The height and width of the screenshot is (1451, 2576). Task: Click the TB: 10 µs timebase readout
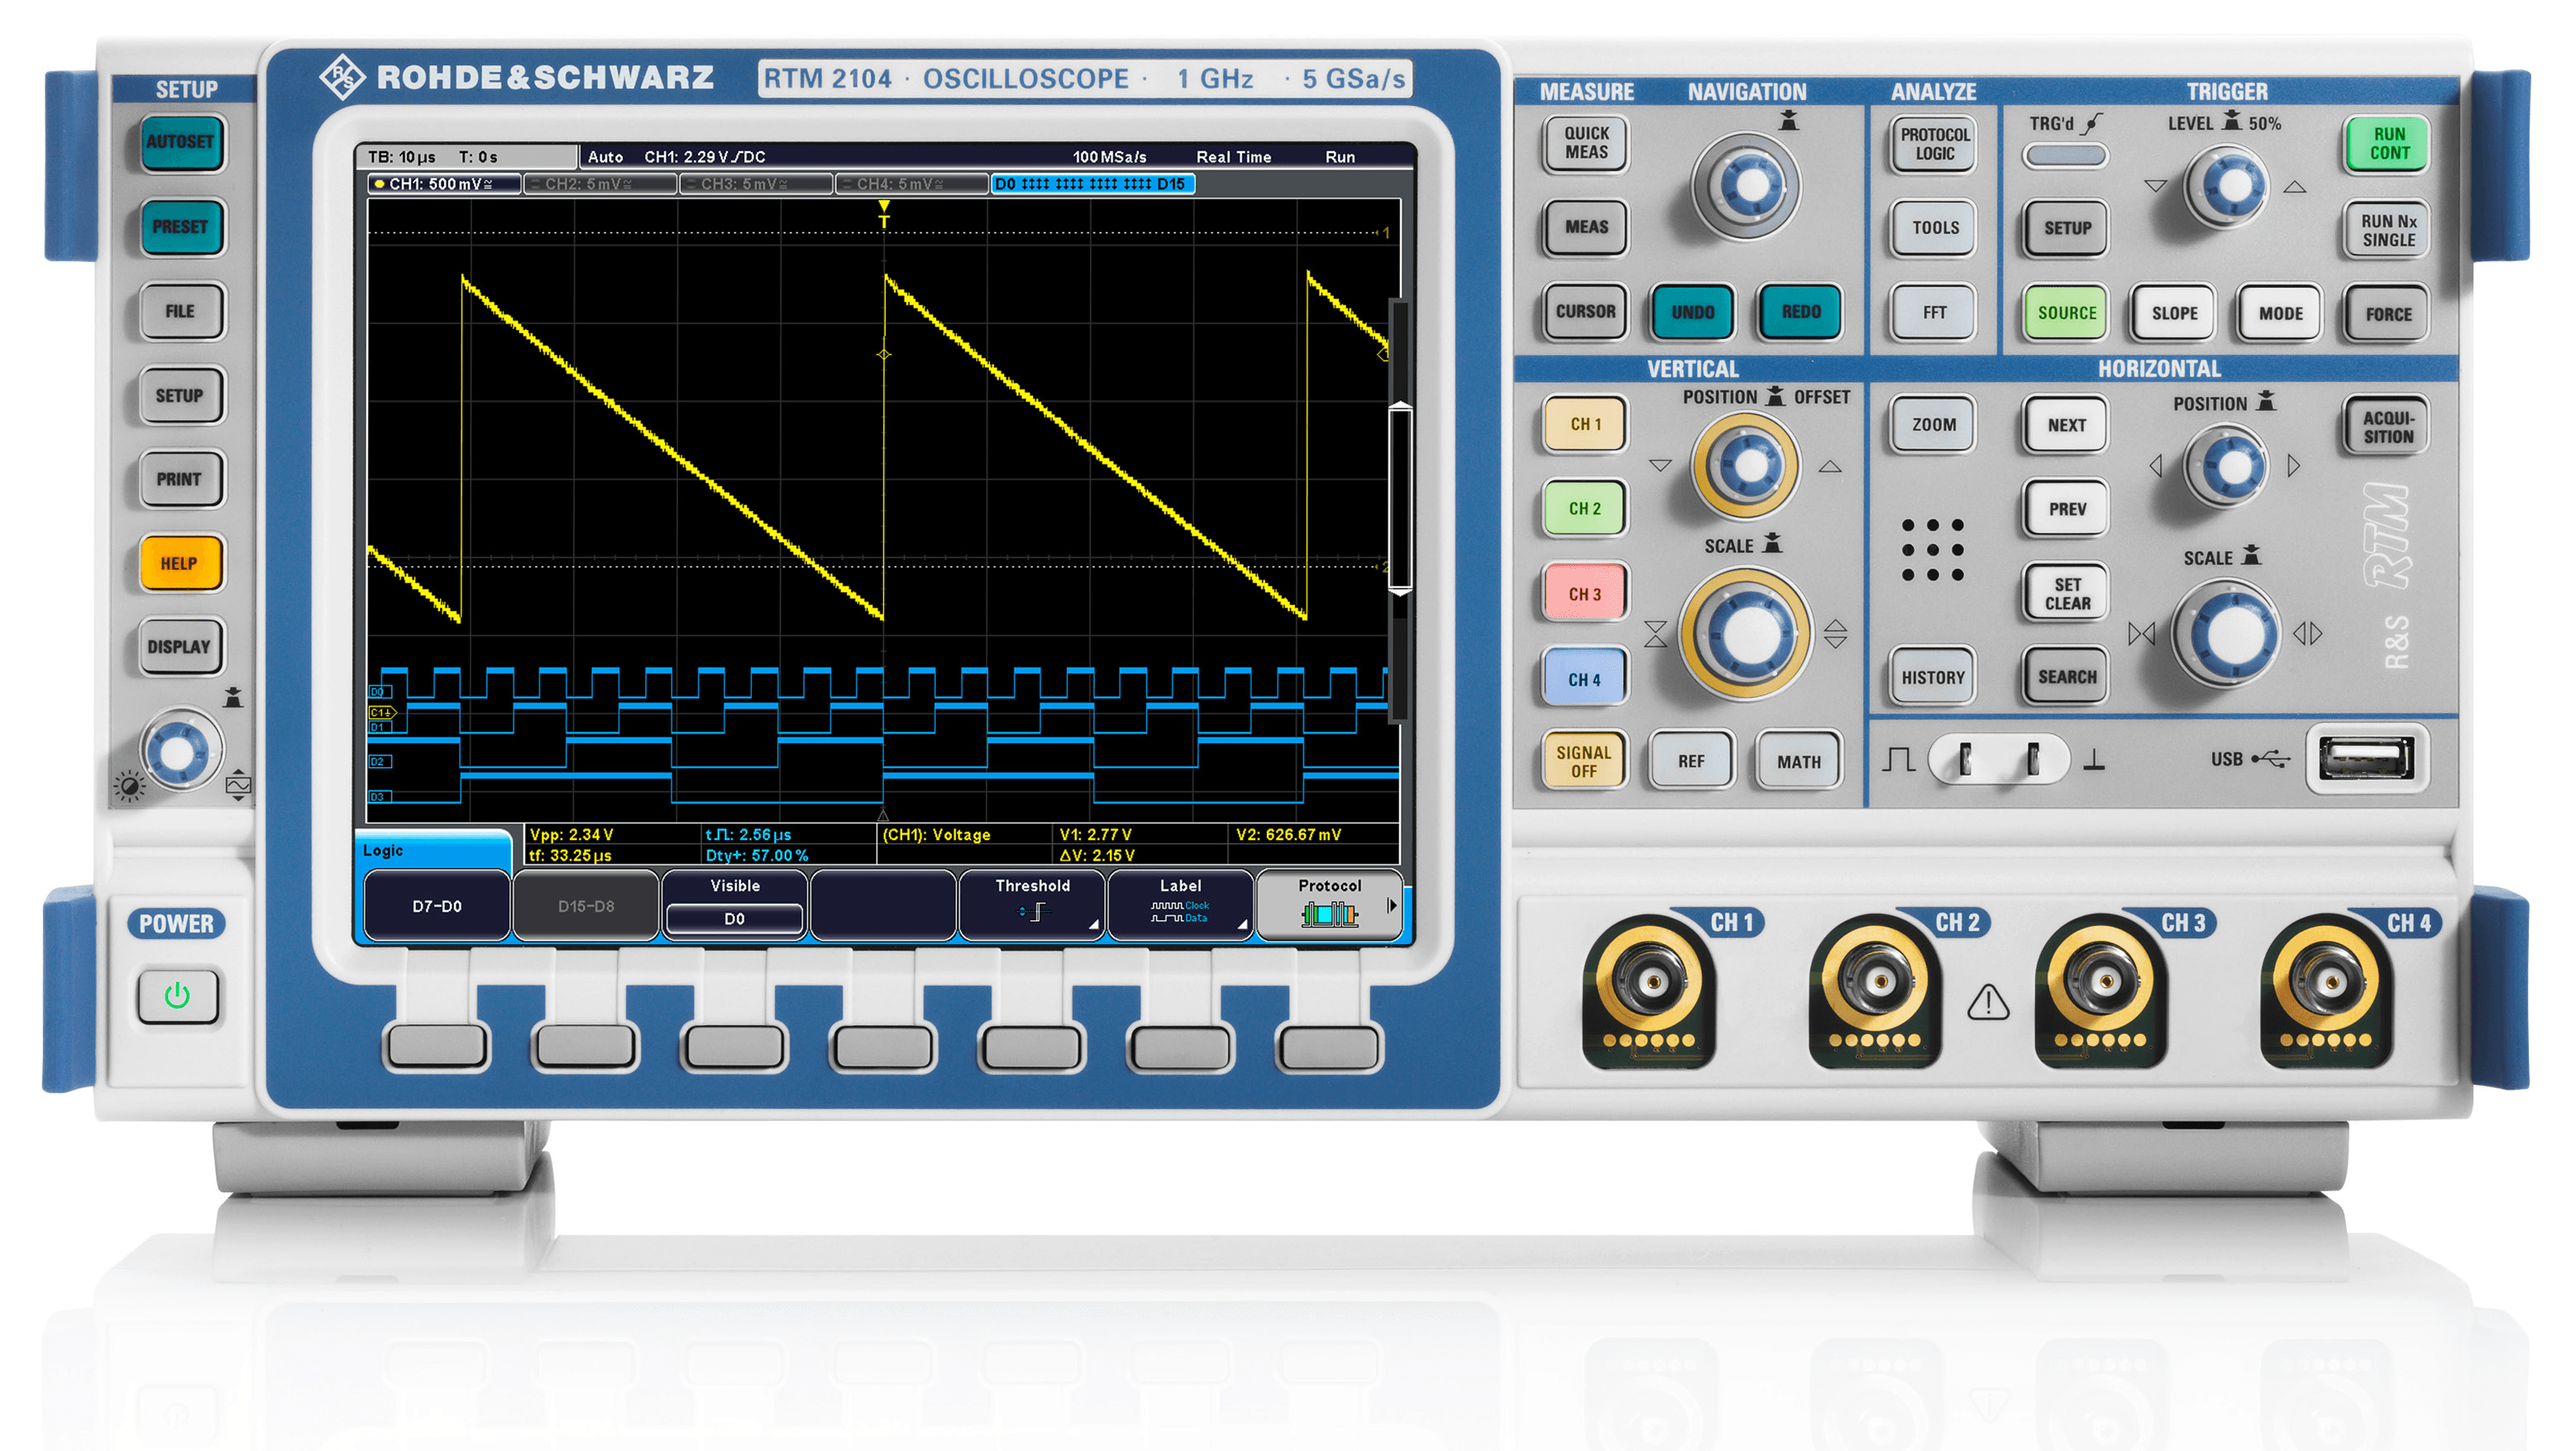pos(401,157)
